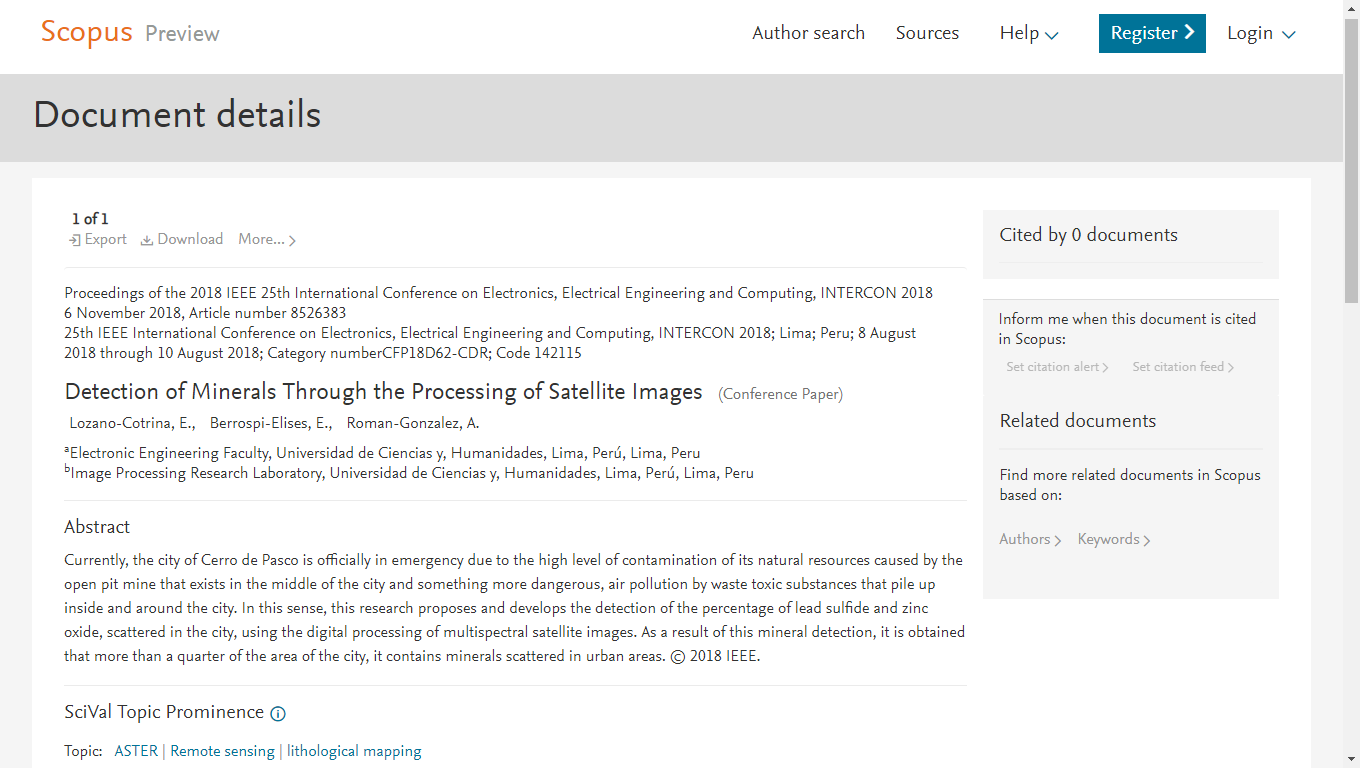Open author Berrospi-Elises, E. profile
The height and width of the screenshot is (768, 1360).
[270, 423]
